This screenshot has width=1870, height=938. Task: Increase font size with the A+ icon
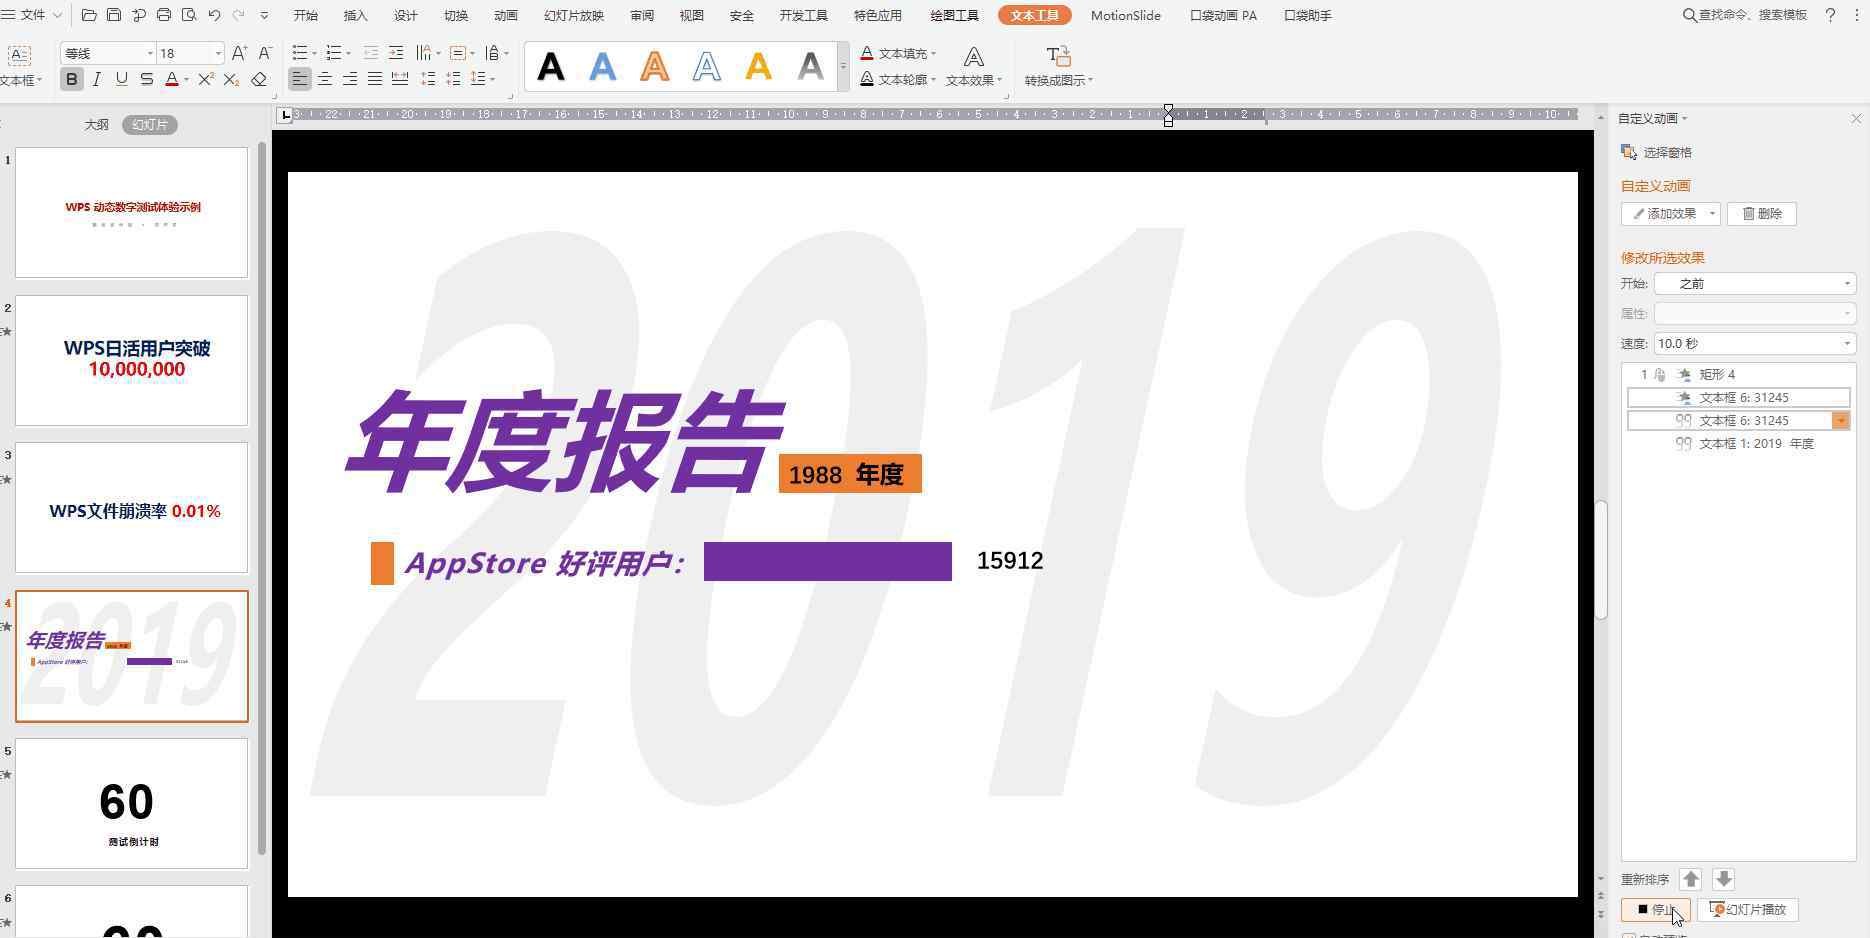tap(239, 53)
